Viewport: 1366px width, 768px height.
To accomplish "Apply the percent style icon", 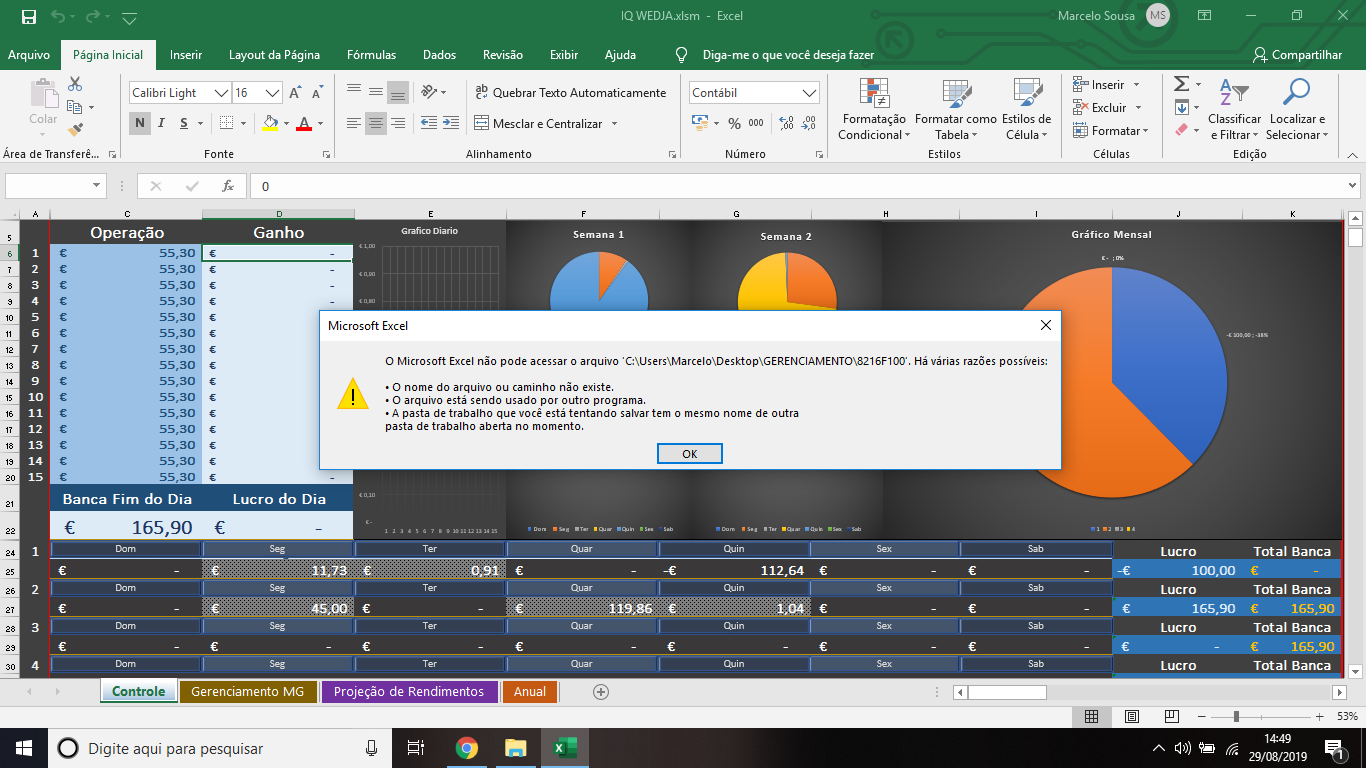I will click(x=734, y=123).
